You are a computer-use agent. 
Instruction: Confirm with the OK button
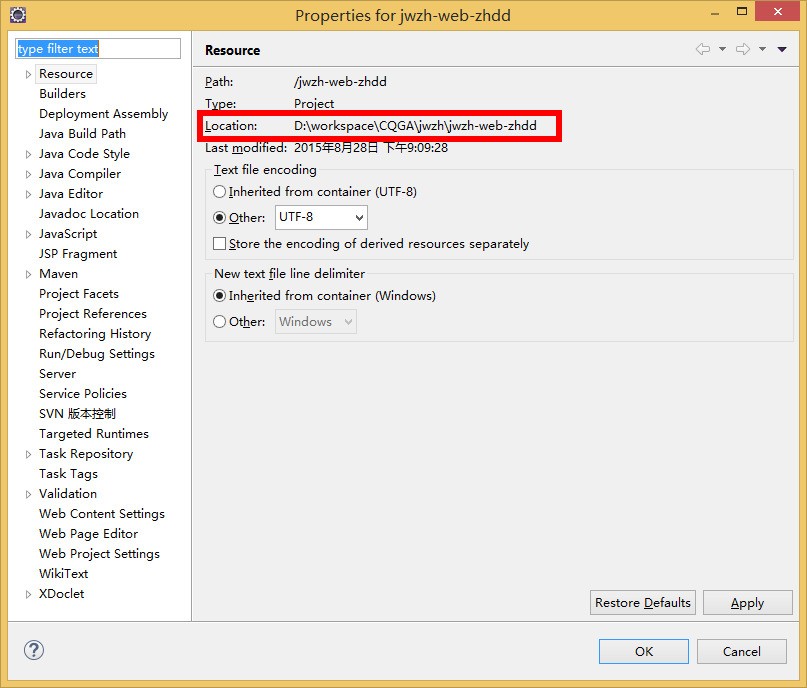(644, 651)
